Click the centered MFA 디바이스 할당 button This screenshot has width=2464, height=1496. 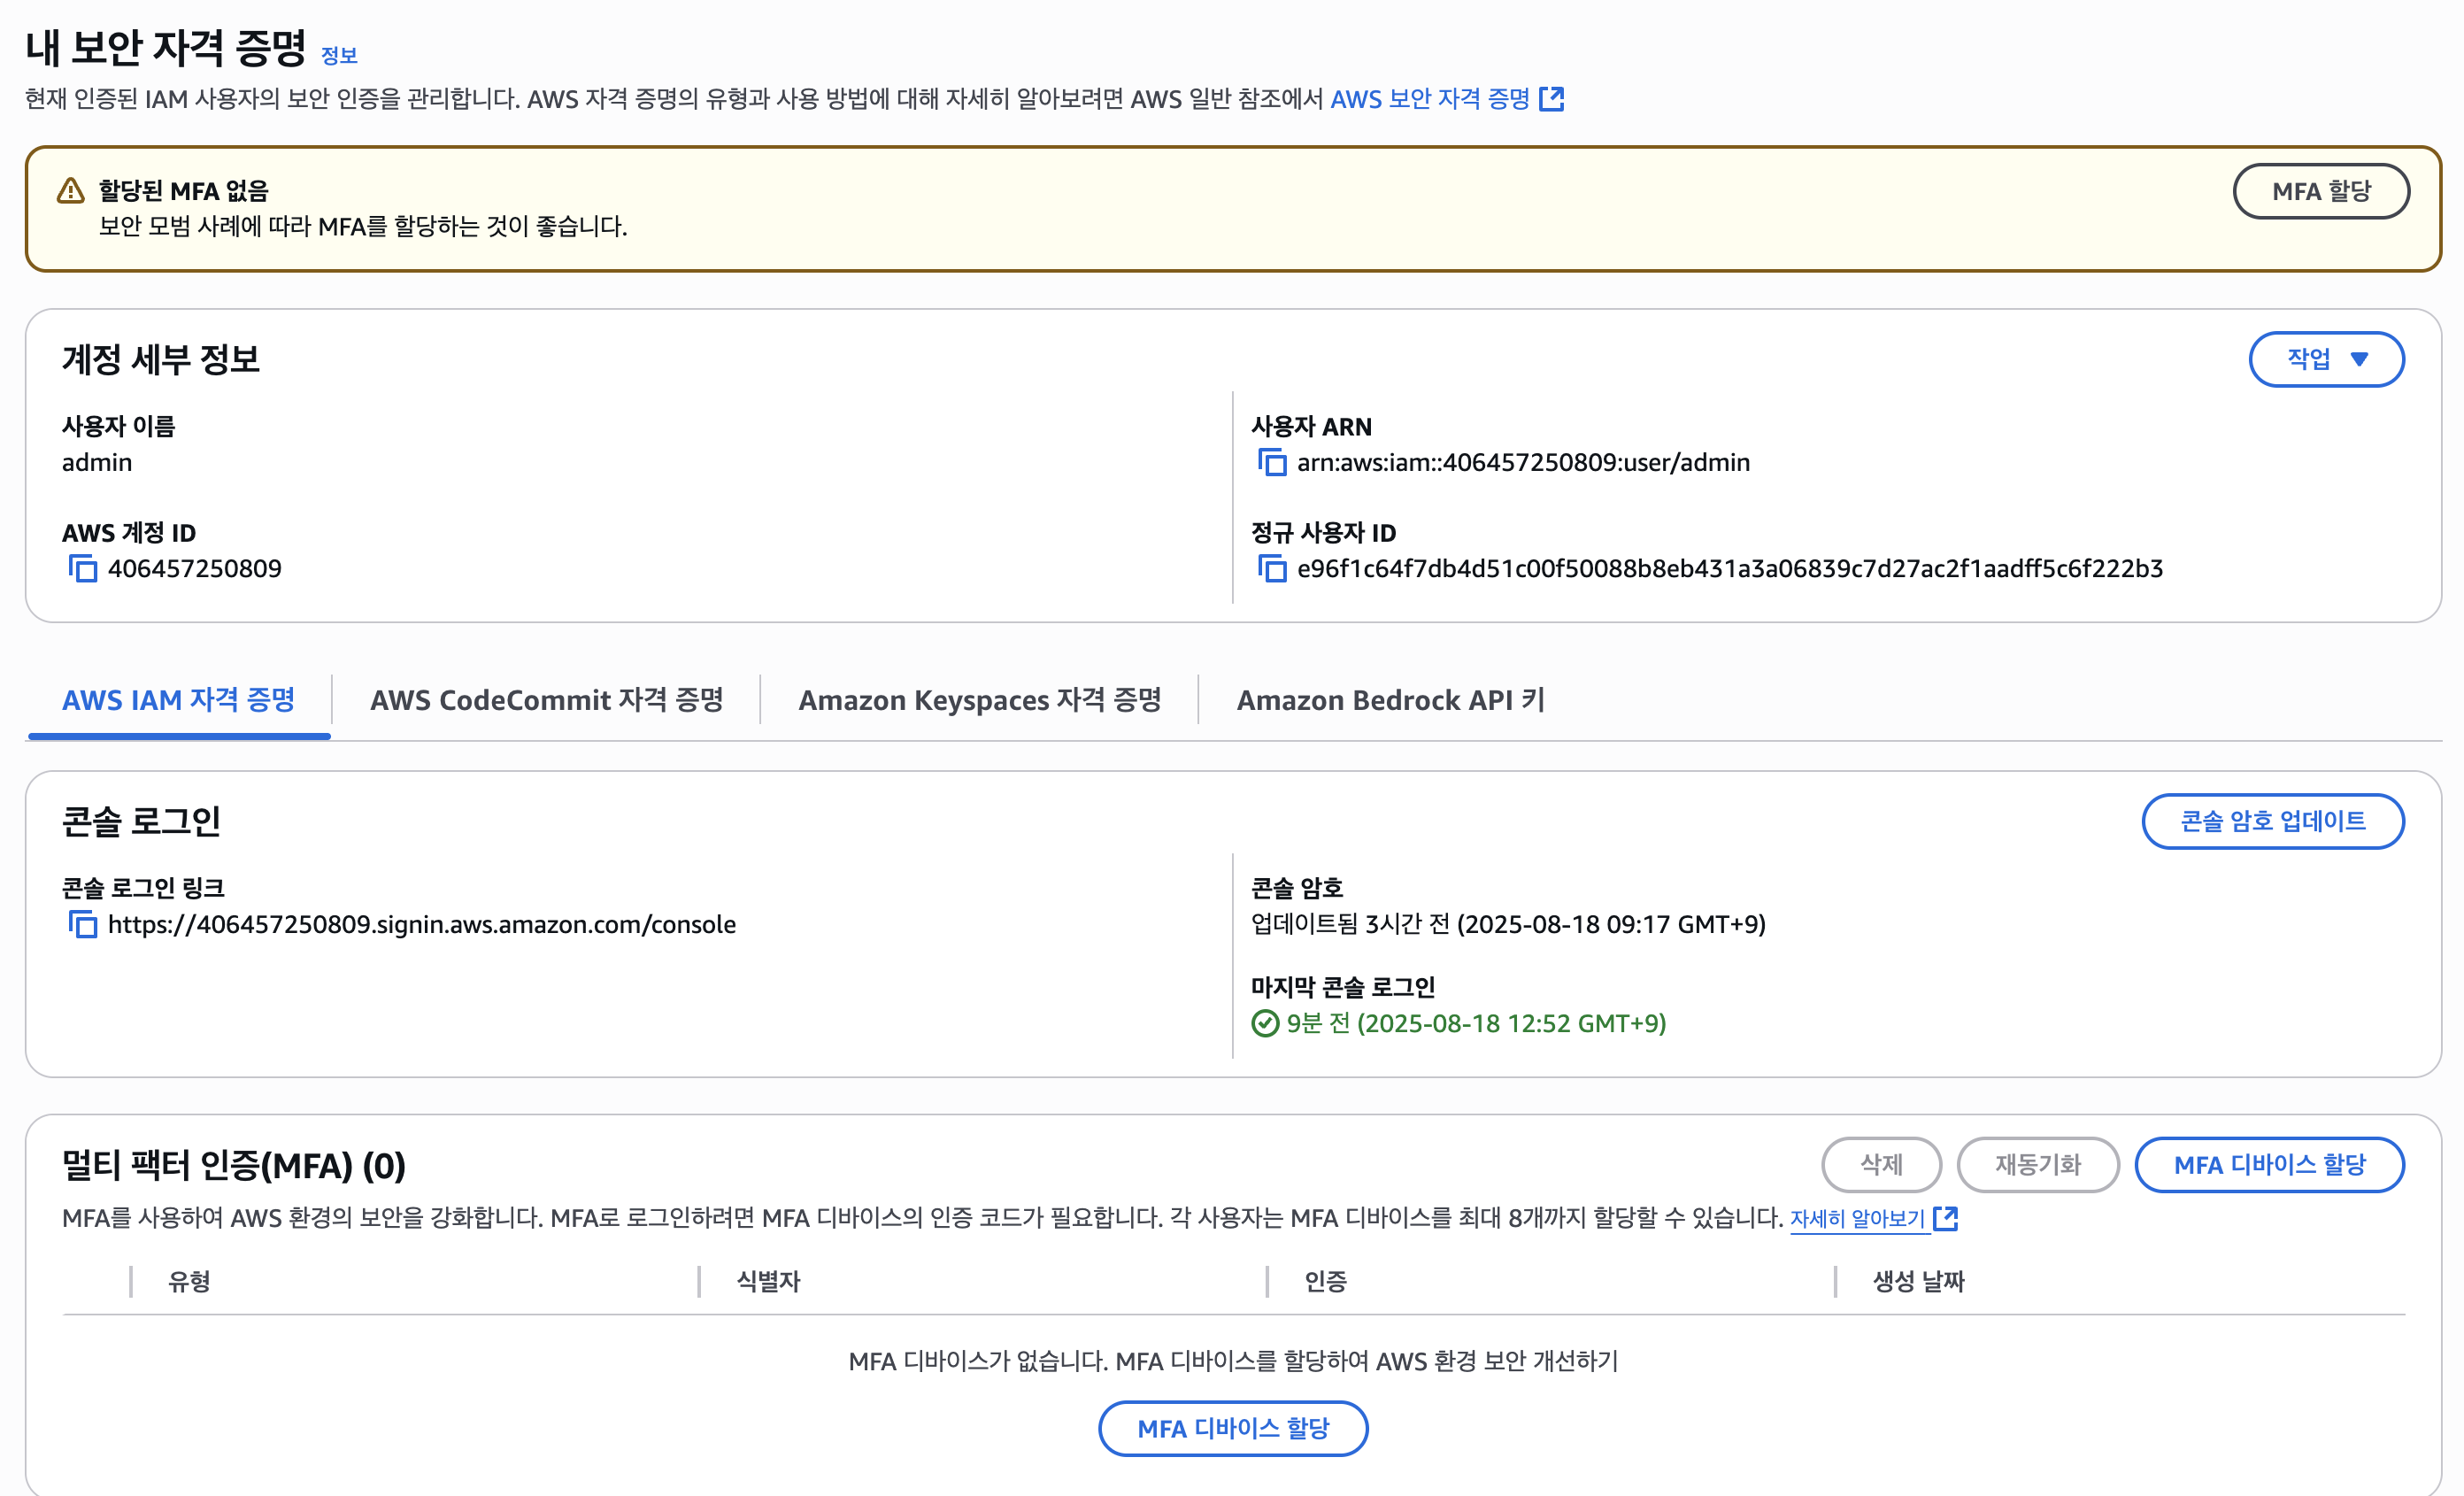pos(1232,1428)
